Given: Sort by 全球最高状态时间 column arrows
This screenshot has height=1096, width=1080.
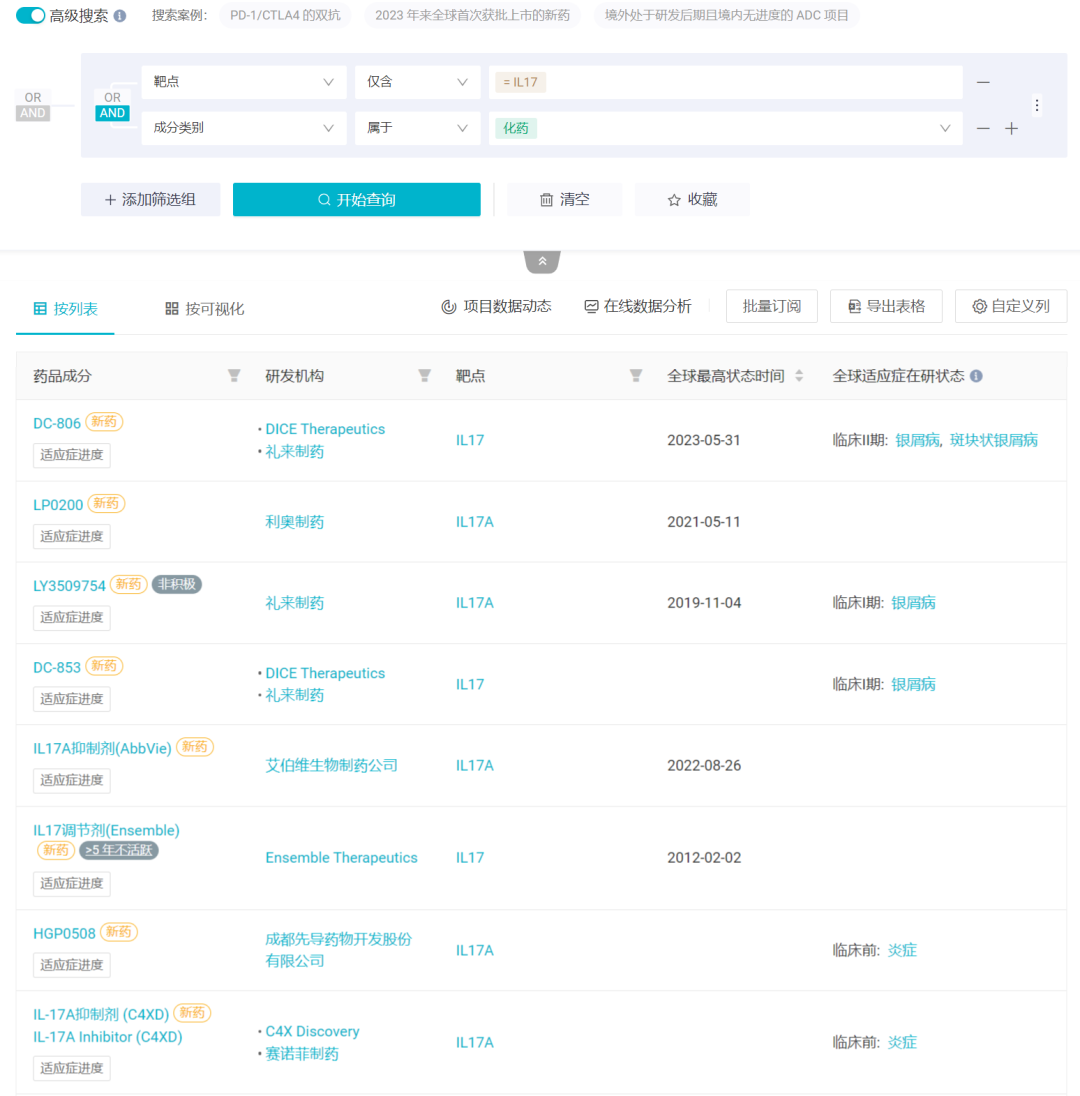Looking at the screenshot, I should click(x=799, y=376).
